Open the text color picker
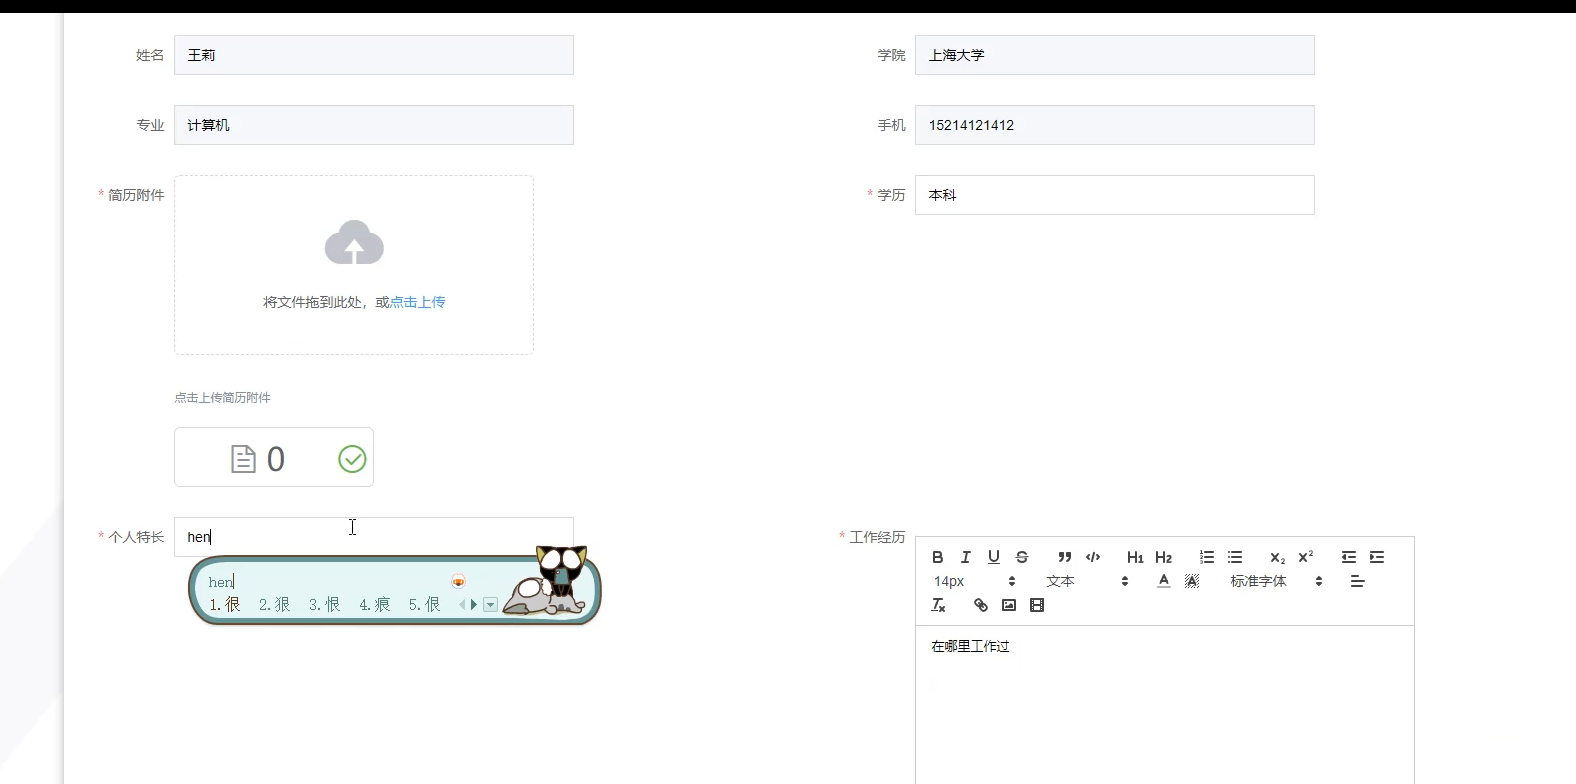The width and height of the screenshot is (1576, 784). coord(1164,581)
